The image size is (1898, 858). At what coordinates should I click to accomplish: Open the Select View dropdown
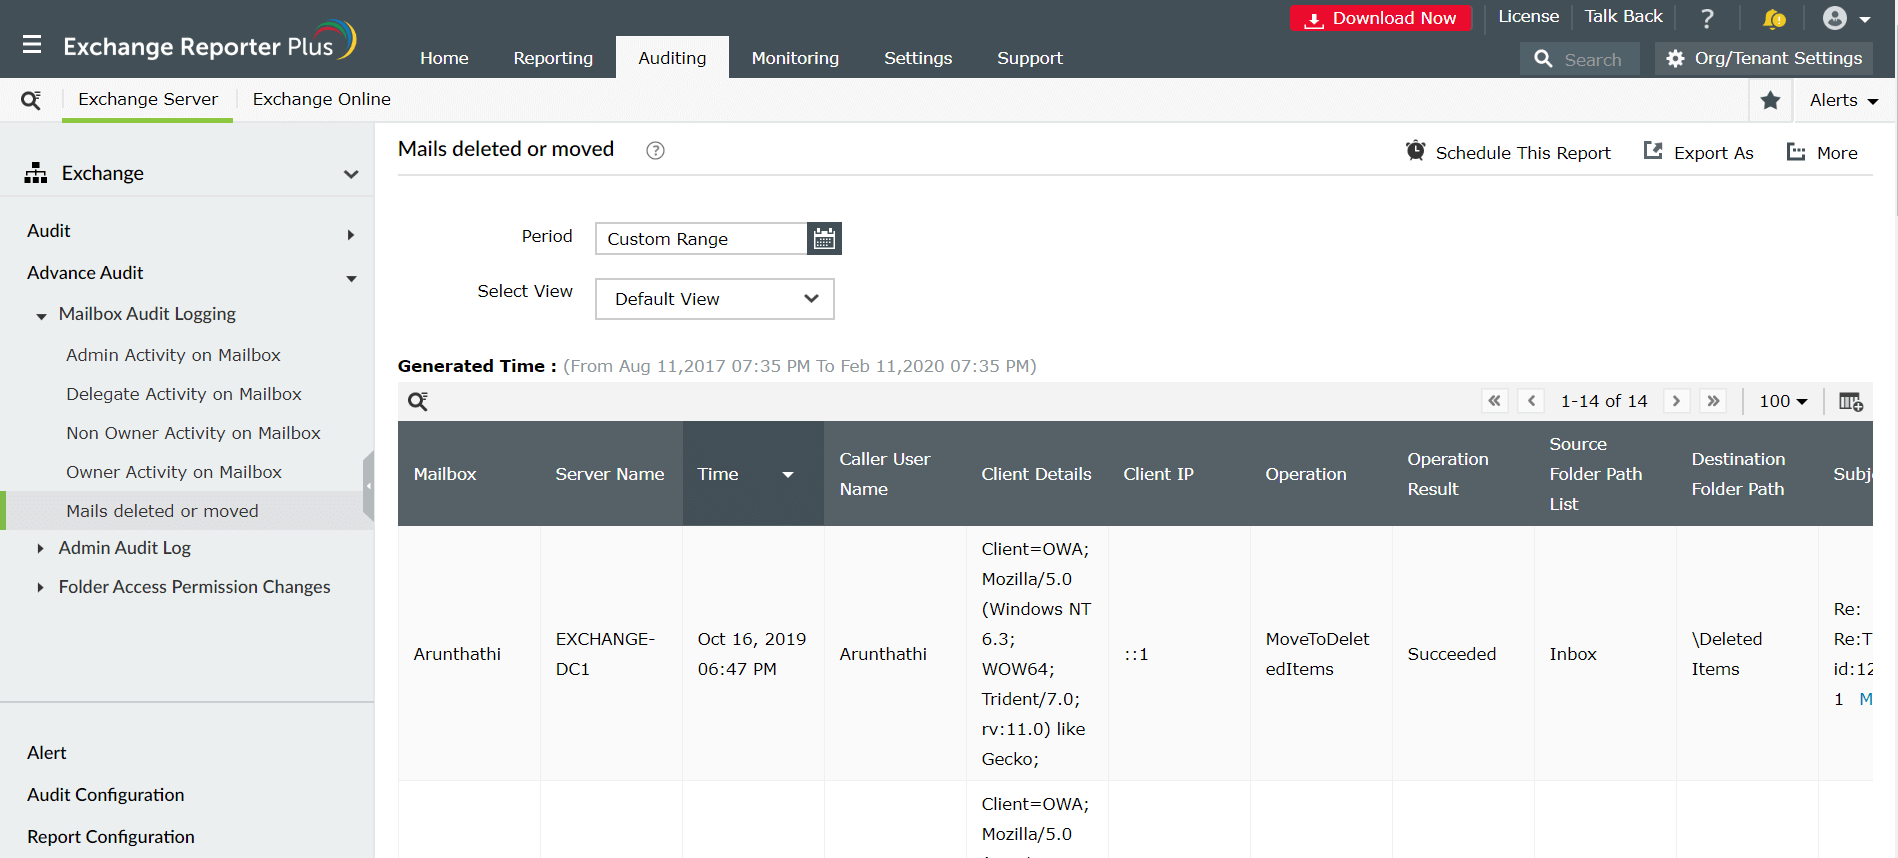715,299
